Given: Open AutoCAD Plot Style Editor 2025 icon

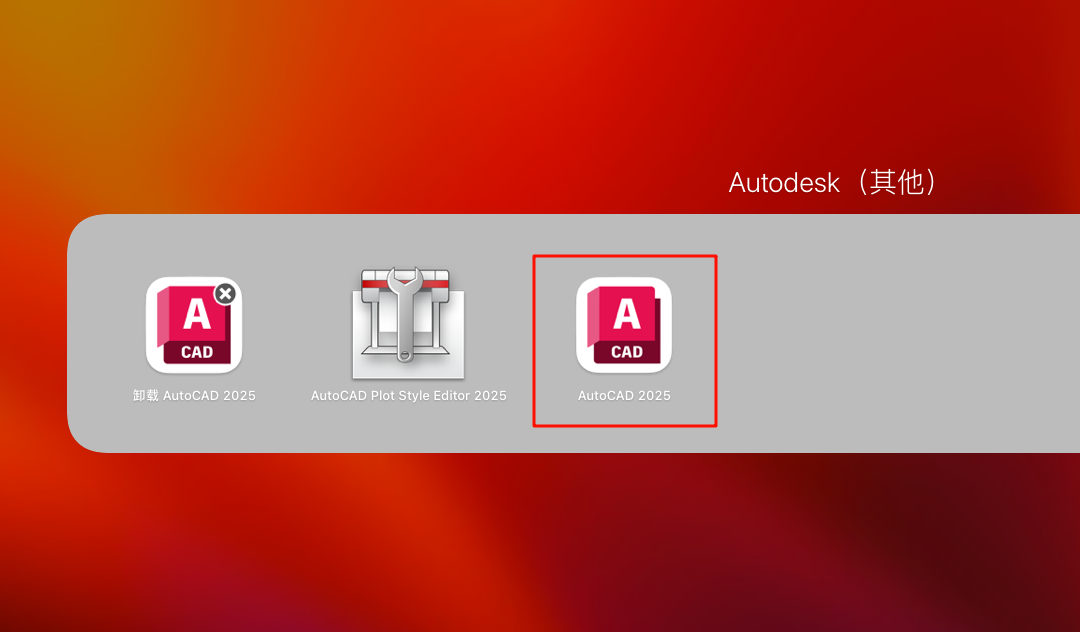Looking at the screenshot, I should pos(408,323).
